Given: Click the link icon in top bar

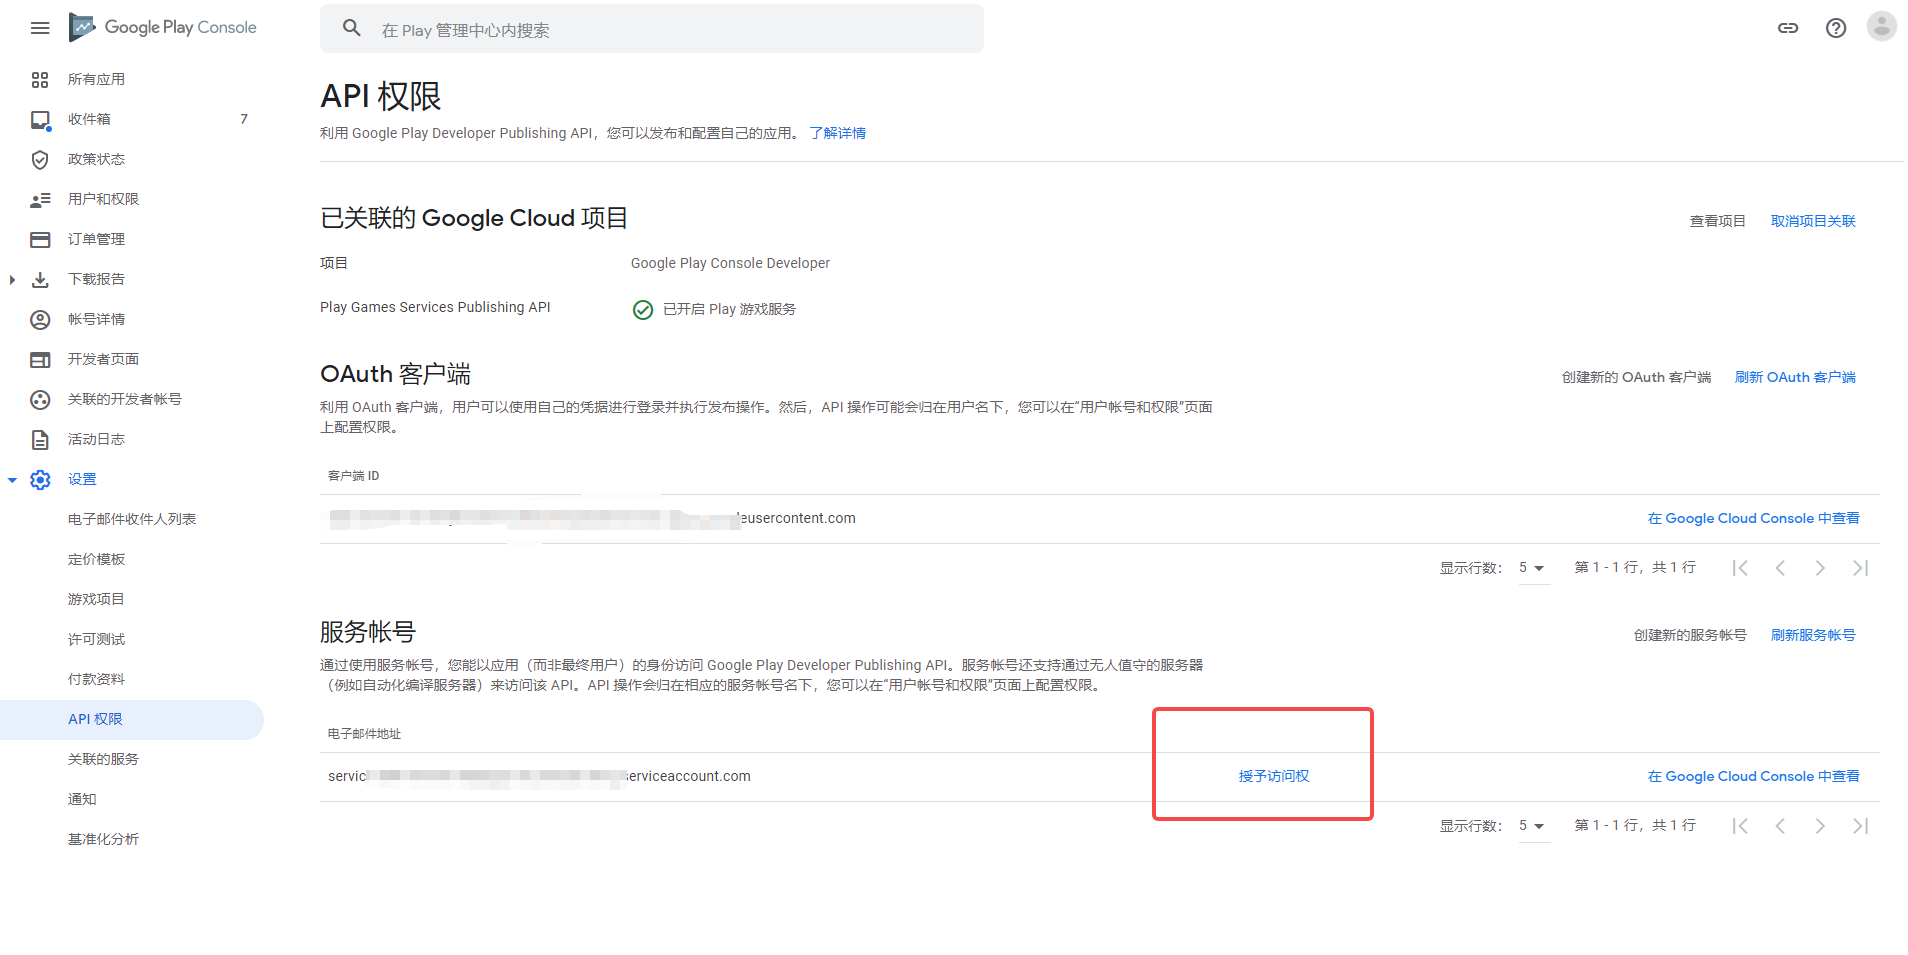Looking at the screenshot, I should pyautogui.click(x=1788, y=28).
